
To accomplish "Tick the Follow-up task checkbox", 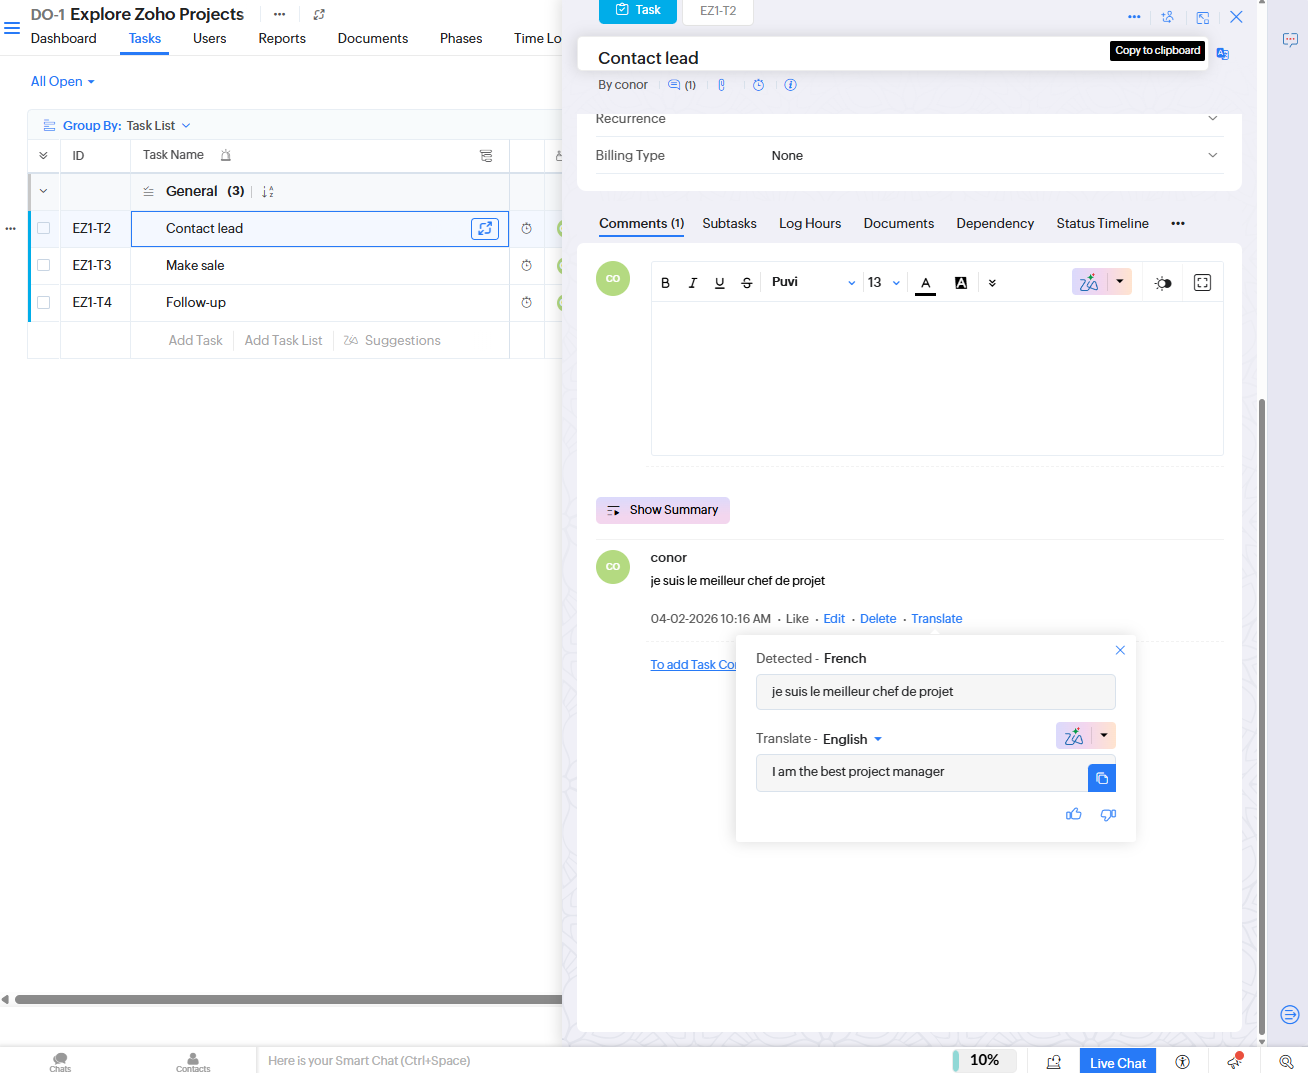I will tap(44, 303).
